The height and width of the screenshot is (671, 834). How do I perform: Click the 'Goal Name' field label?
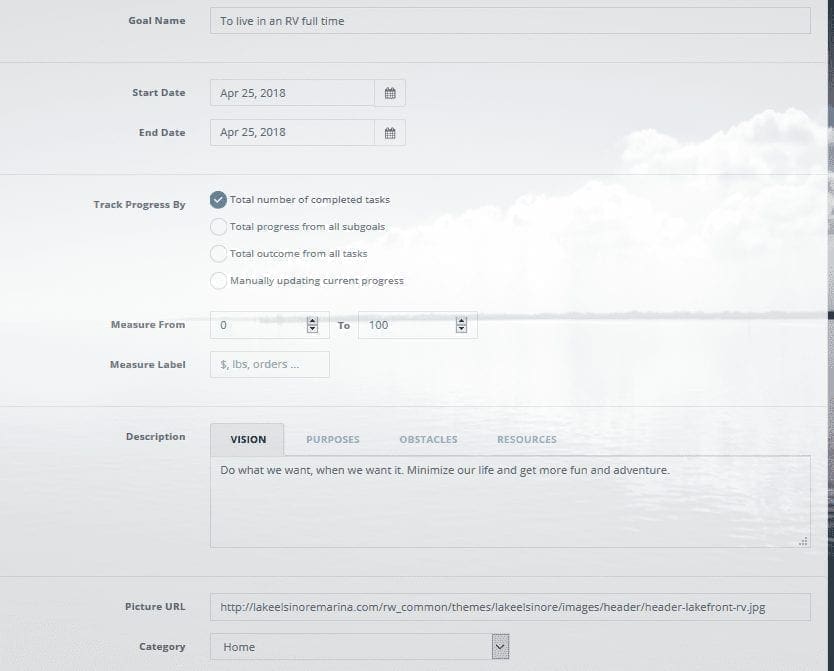coord(157,21)
